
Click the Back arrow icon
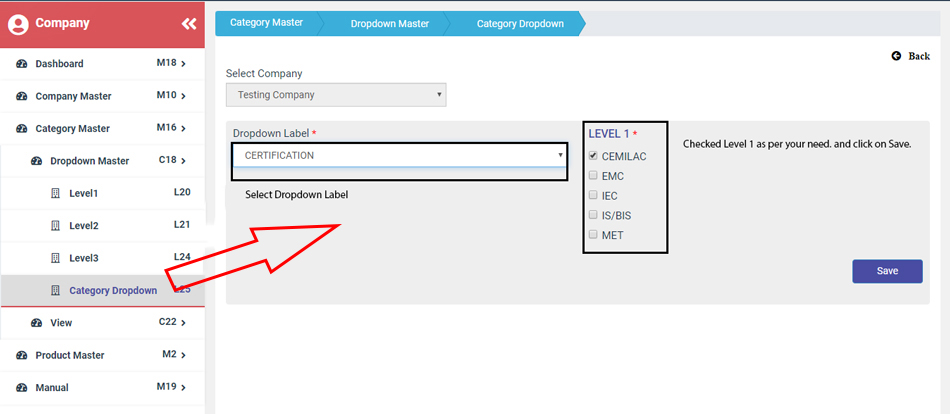[897, 56]
